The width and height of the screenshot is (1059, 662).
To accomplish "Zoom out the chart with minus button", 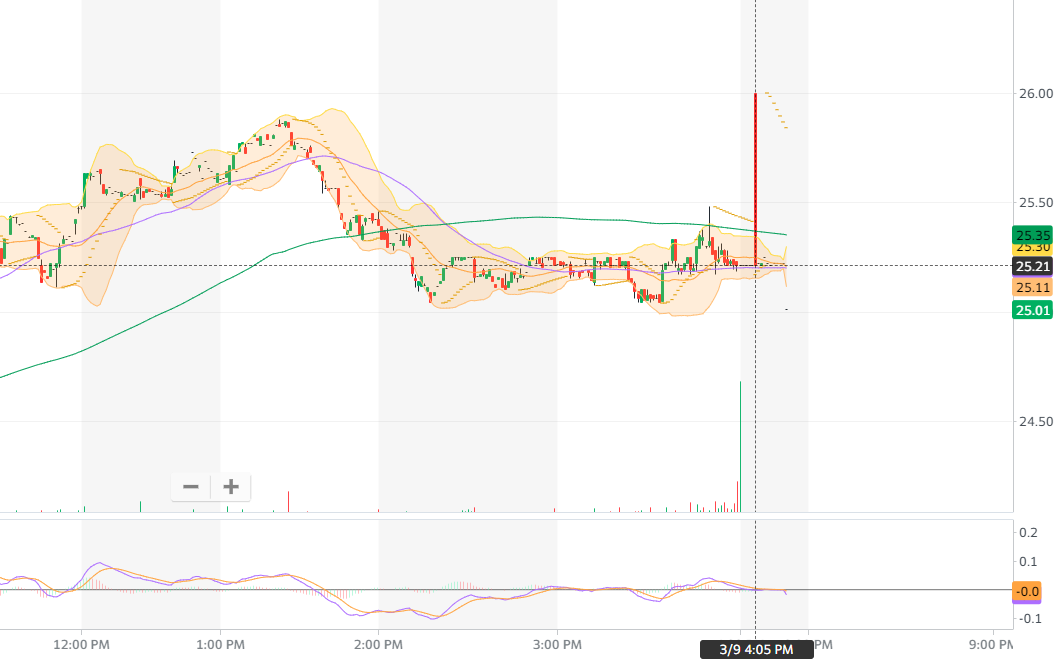I will click(x=191, y=487).
